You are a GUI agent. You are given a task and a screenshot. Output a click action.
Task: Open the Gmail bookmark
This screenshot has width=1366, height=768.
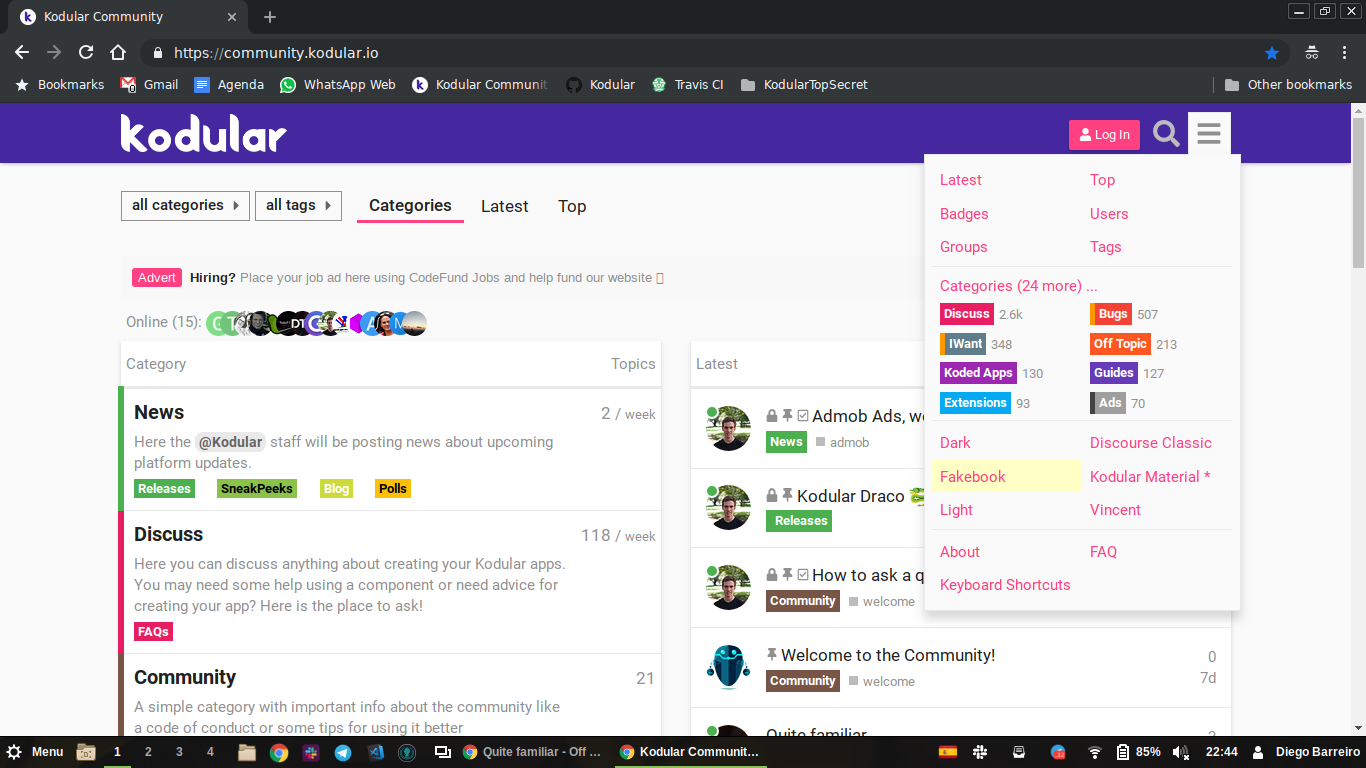149,85
